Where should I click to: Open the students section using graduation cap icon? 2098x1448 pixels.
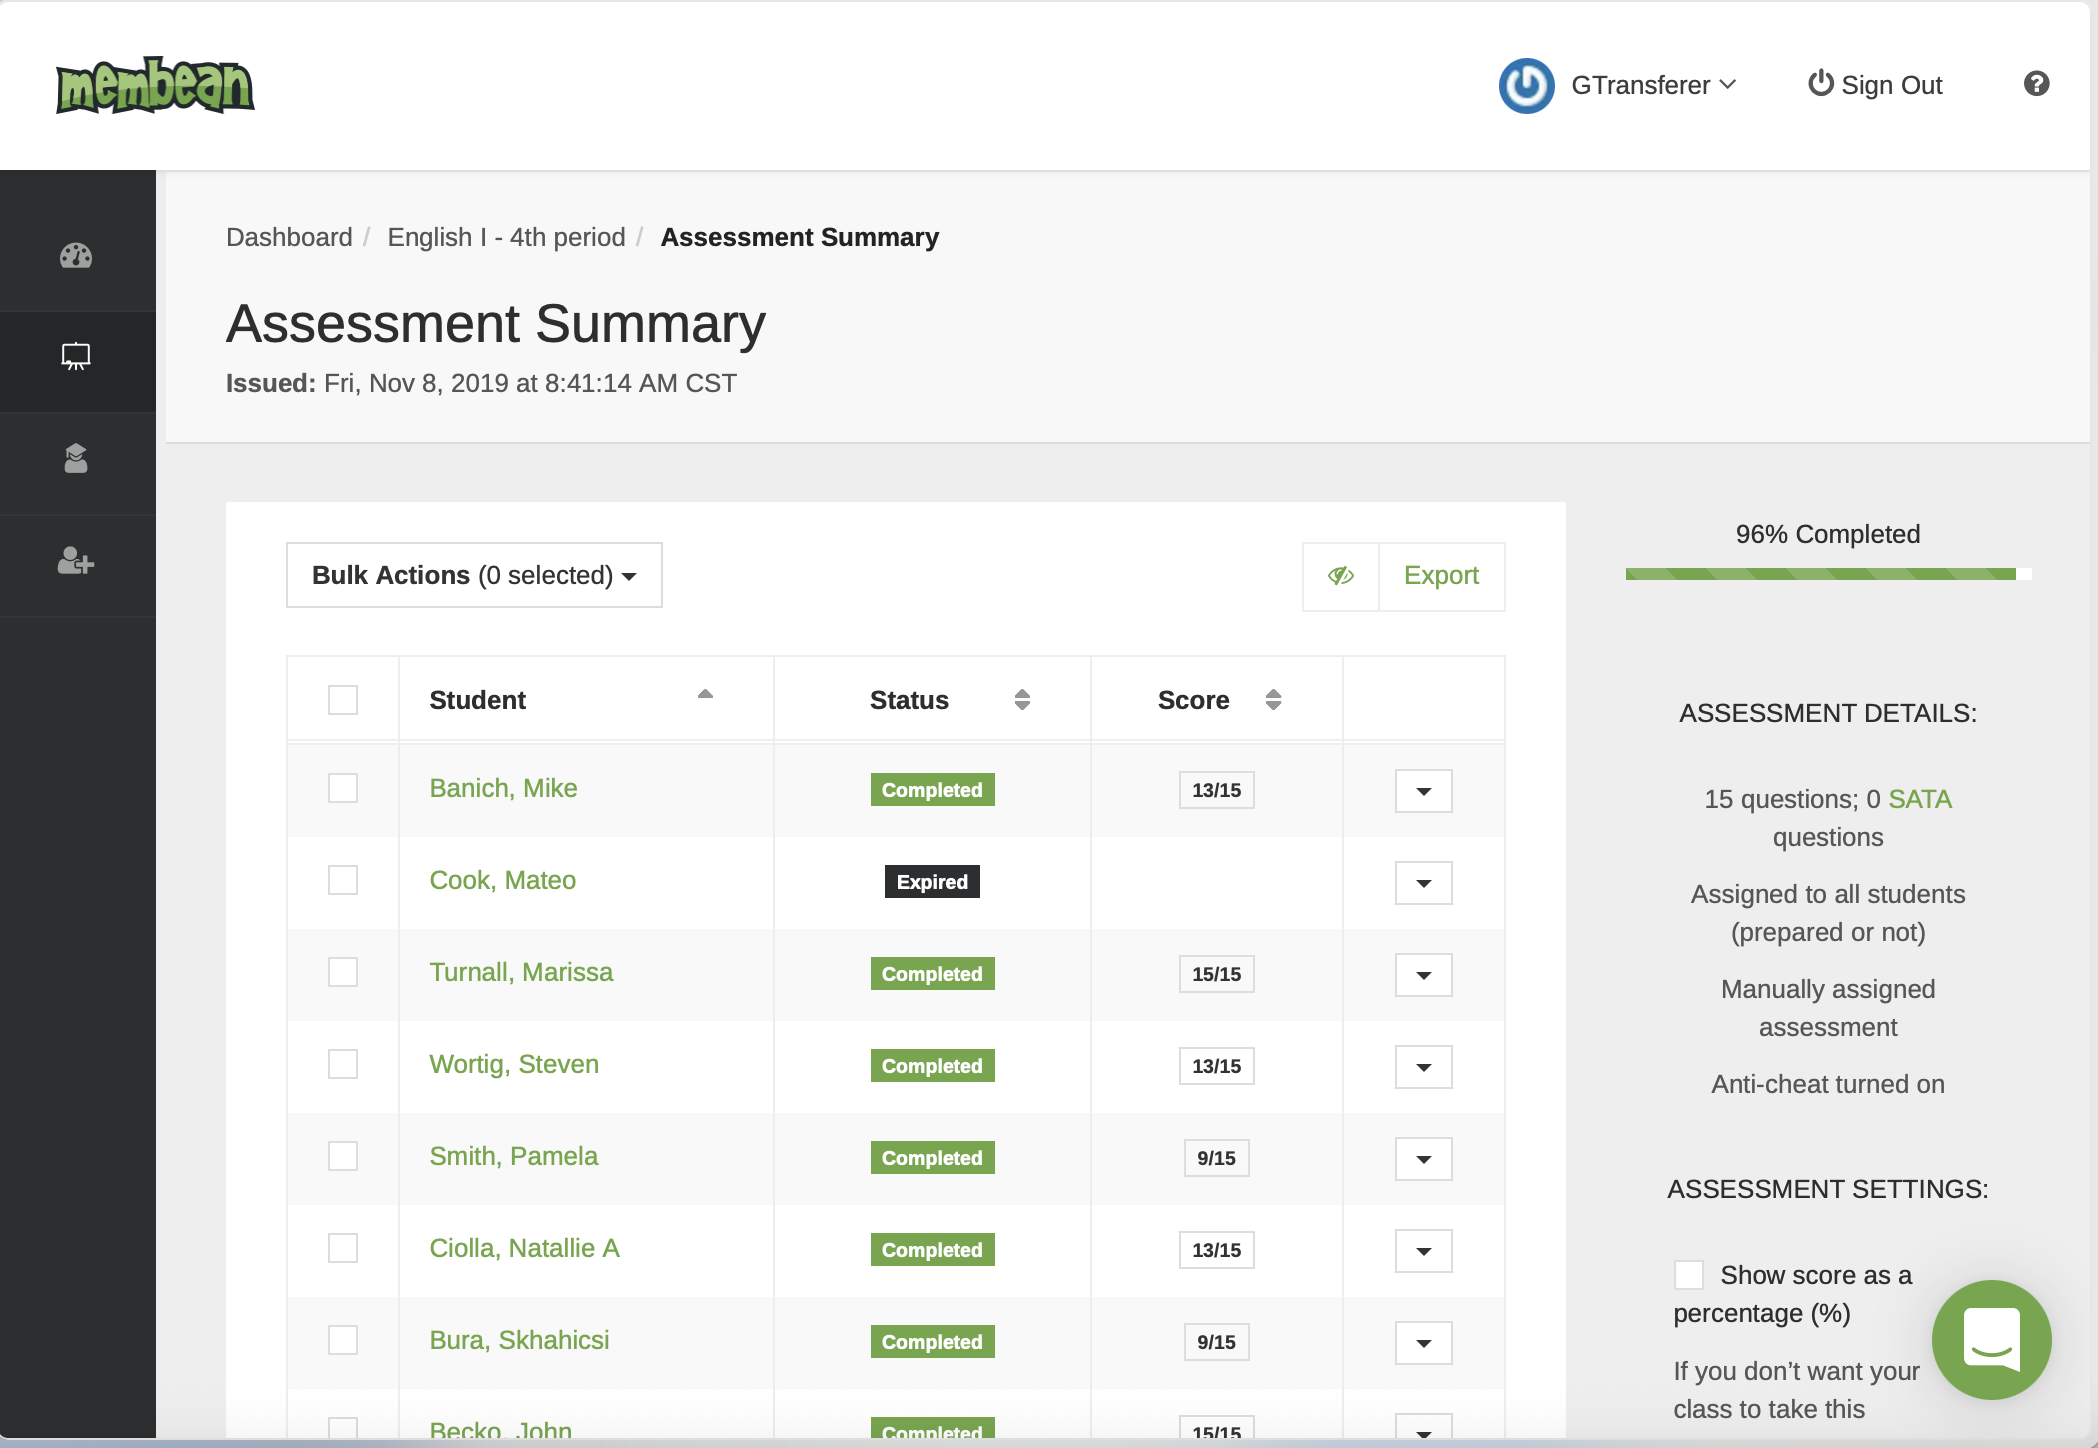pyautogui.click(x=77, y=460)
